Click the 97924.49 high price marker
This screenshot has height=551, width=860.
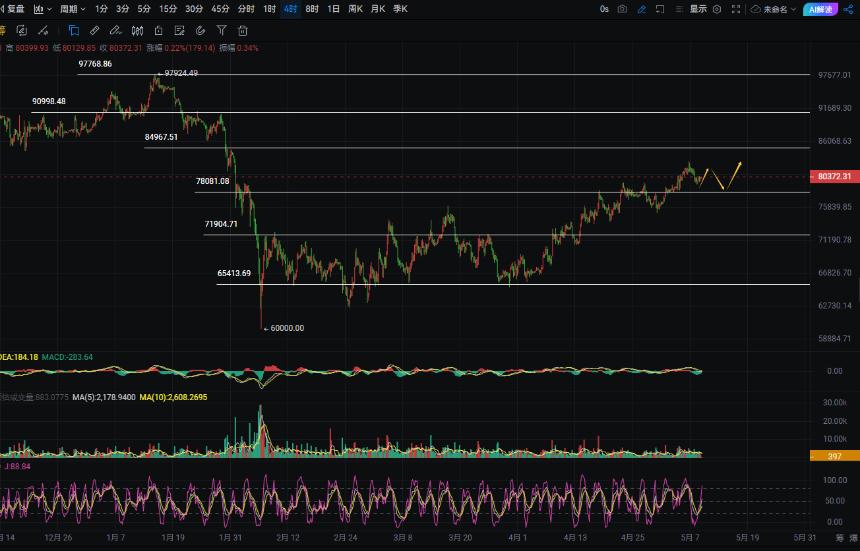tap(178, 73)
